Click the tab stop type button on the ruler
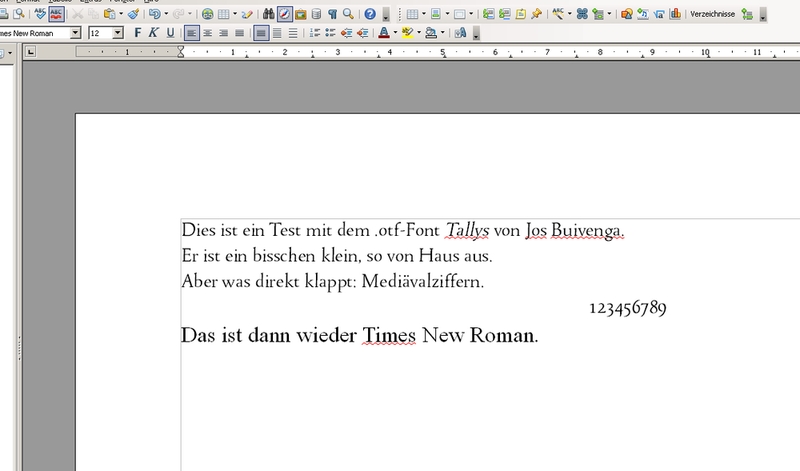Viewport: 800px width, 471px height. point(31,52)
